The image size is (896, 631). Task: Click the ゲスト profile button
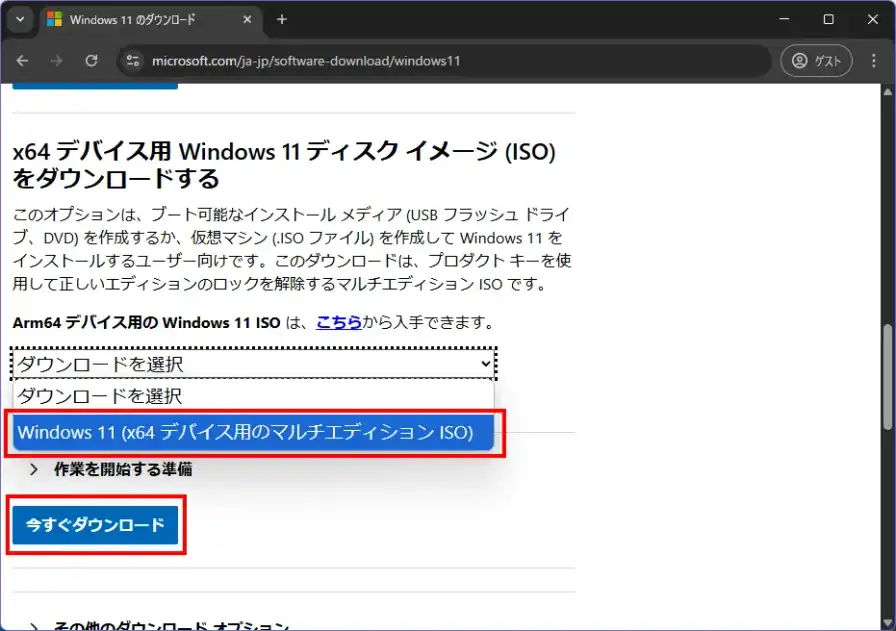pos(816,61)
